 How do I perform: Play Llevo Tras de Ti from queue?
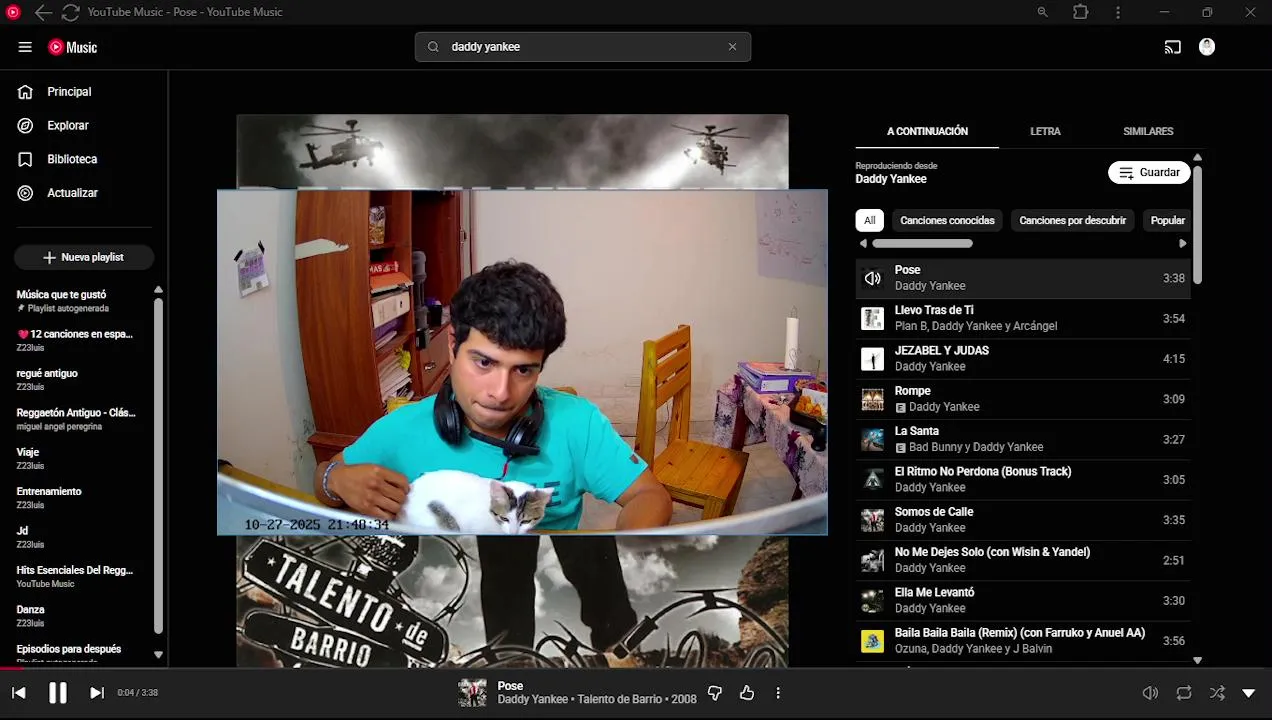click(1023, 318)
